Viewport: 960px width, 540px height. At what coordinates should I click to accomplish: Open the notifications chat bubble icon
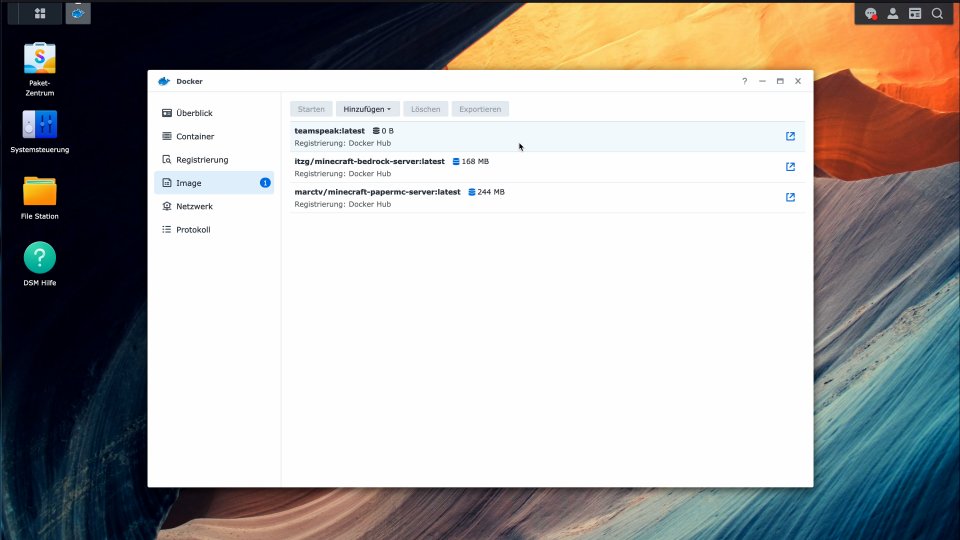click(870, 13)
